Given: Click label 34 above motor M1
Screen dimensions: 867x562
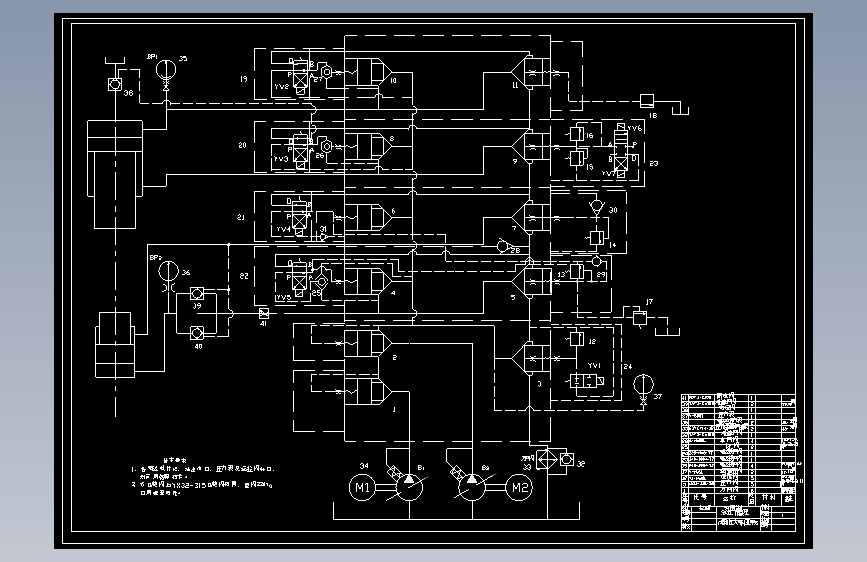Looking at the screenshot, I should [x=364, y=466].
